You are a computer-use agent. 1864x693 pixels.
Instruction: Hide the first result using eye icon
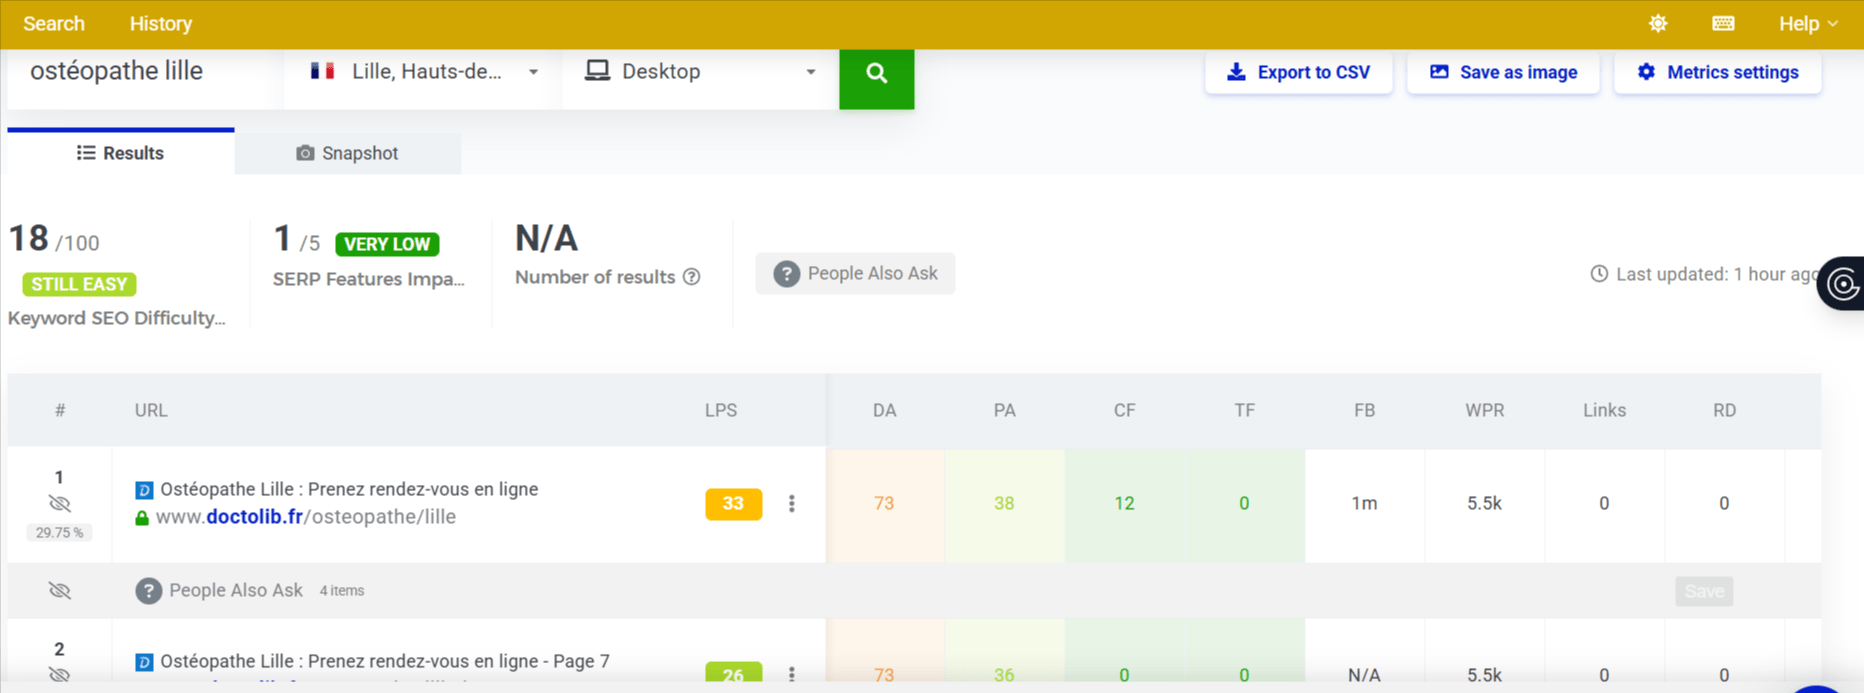[x=60, y=504]
